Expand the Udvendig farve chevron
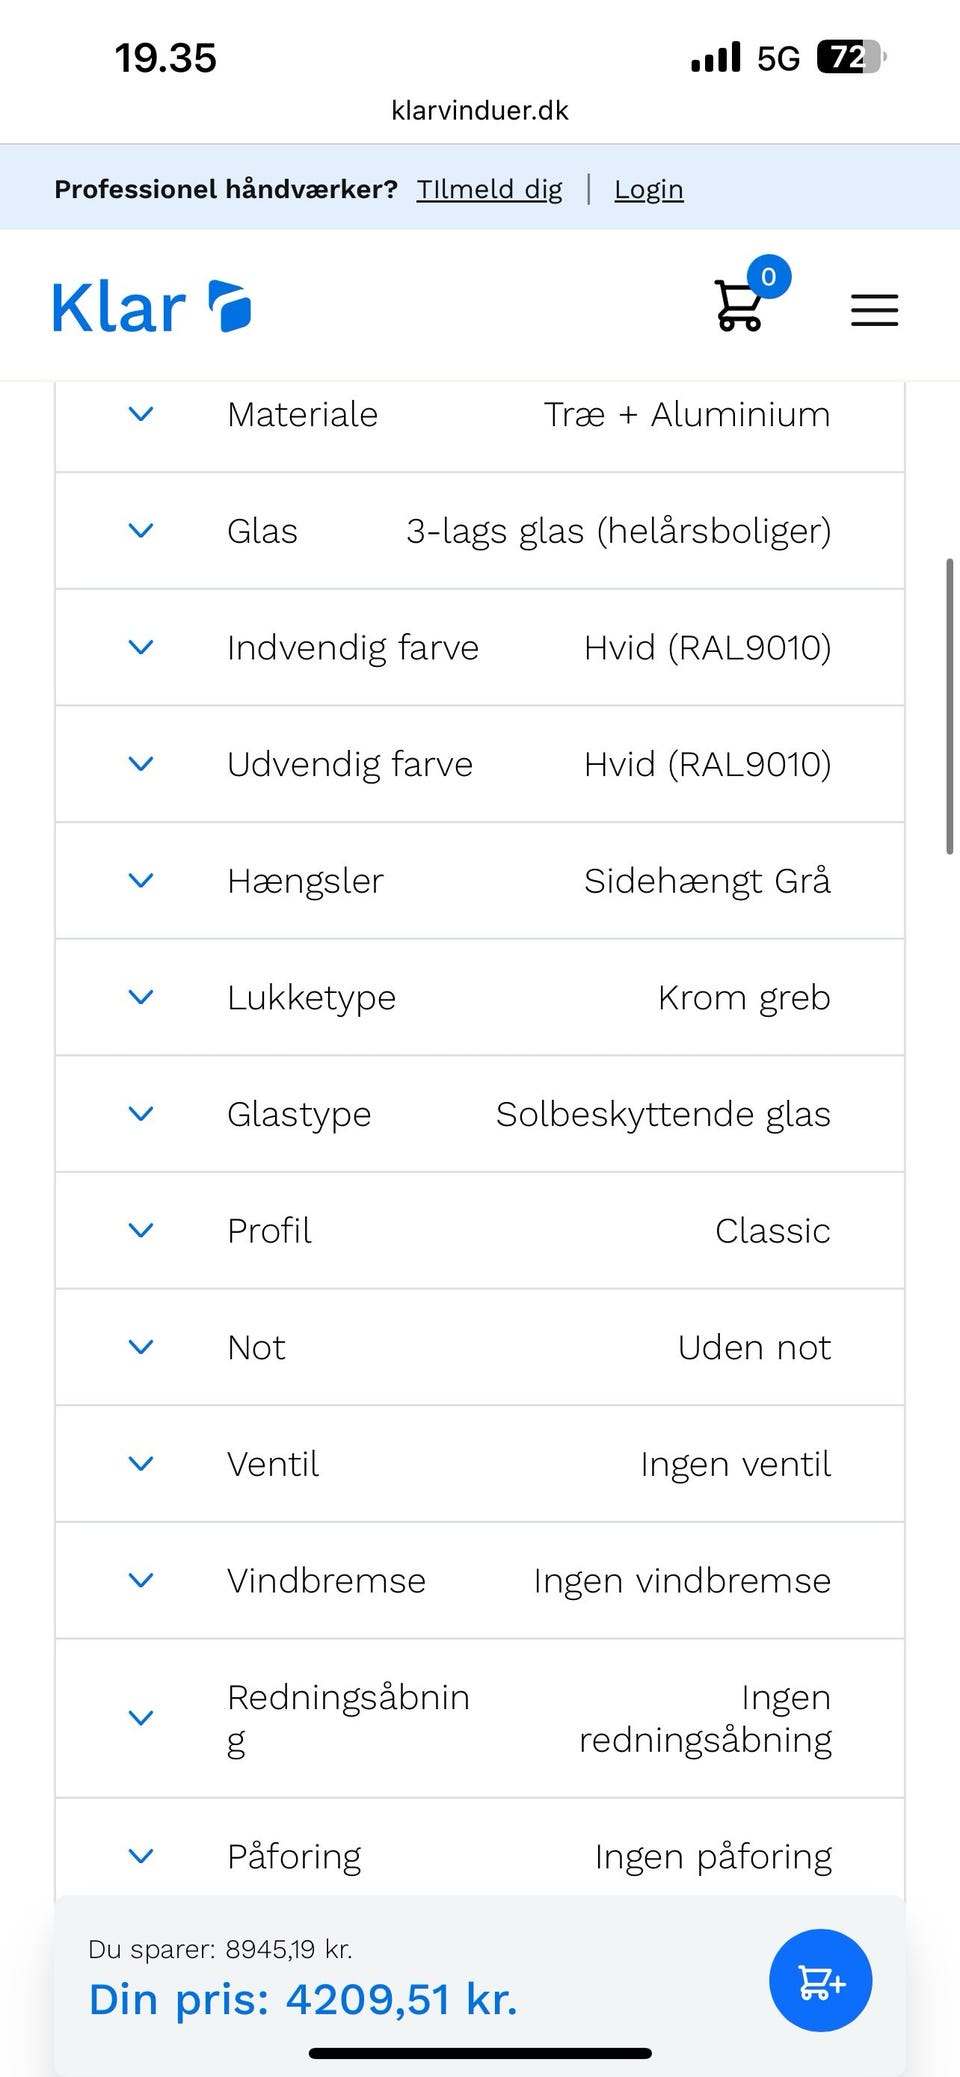The image size is (960, 2077). 141,764
